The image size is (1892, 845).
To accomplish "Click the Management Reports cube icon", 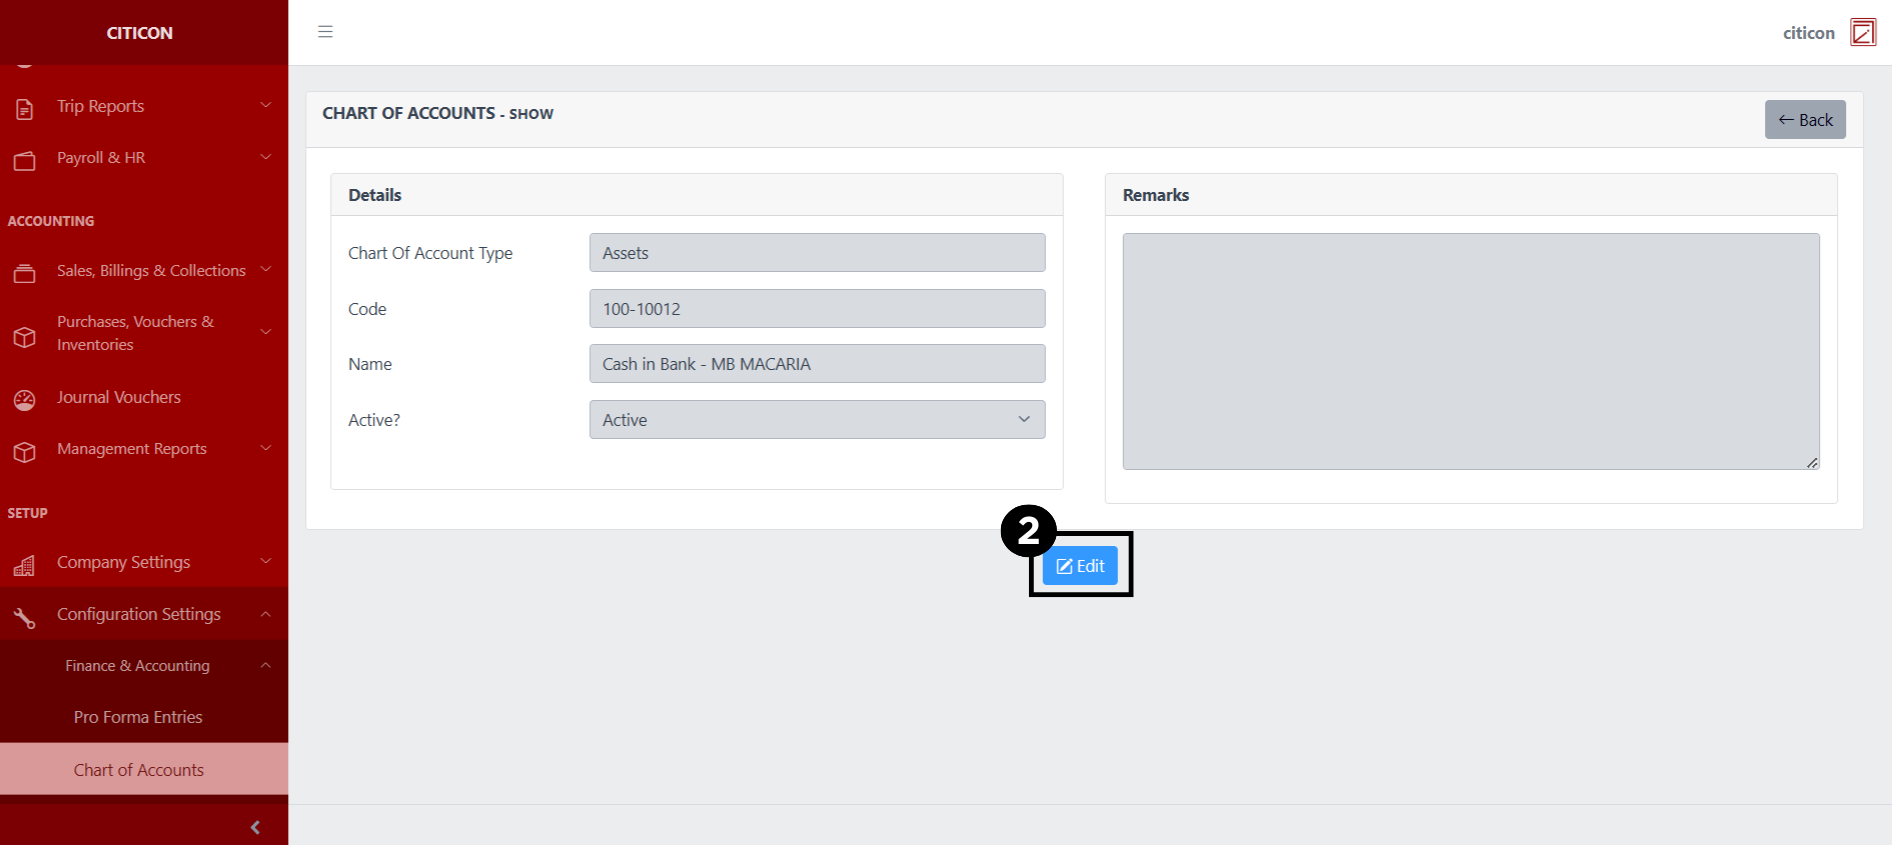I will click(x=25, y=452).
